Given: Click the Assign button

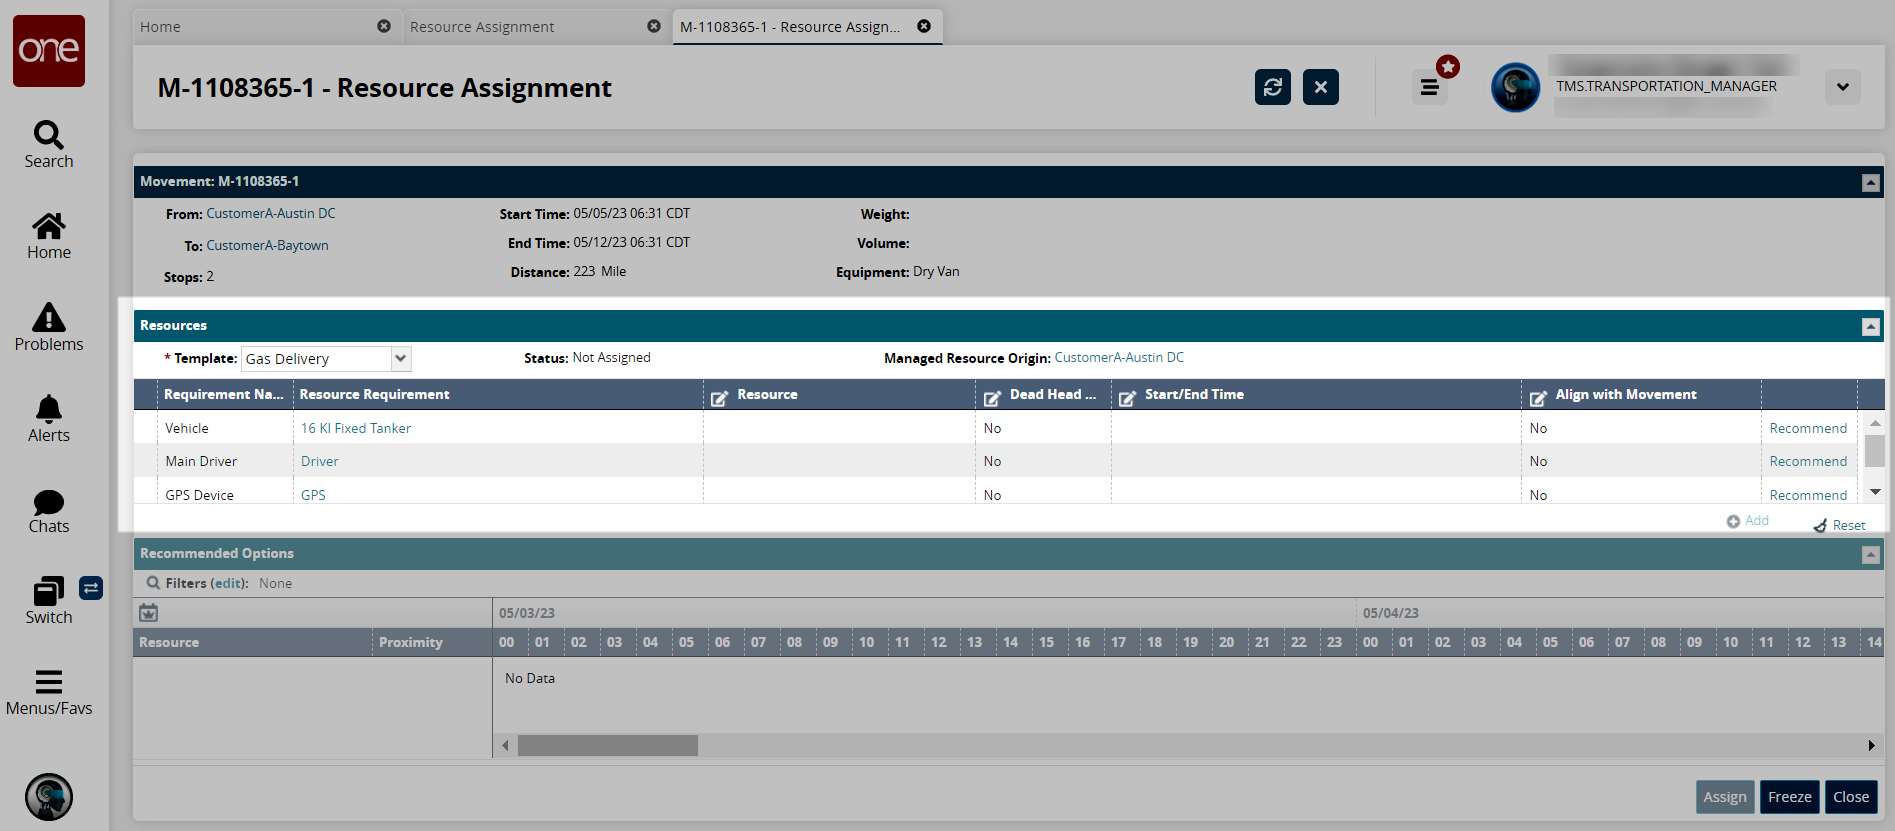Looking at the screenshot, I should (x=1725, y=797).
